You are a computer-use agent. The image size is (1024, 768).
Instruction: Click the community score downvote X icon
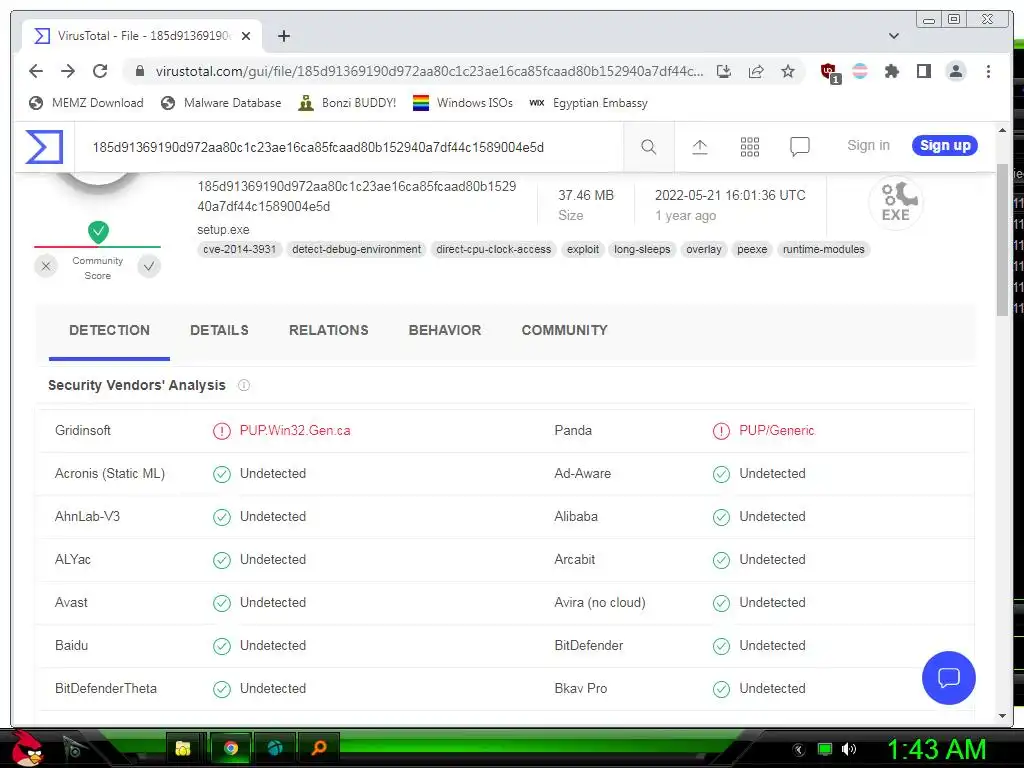pyautogui.click(x=46, y=266)
